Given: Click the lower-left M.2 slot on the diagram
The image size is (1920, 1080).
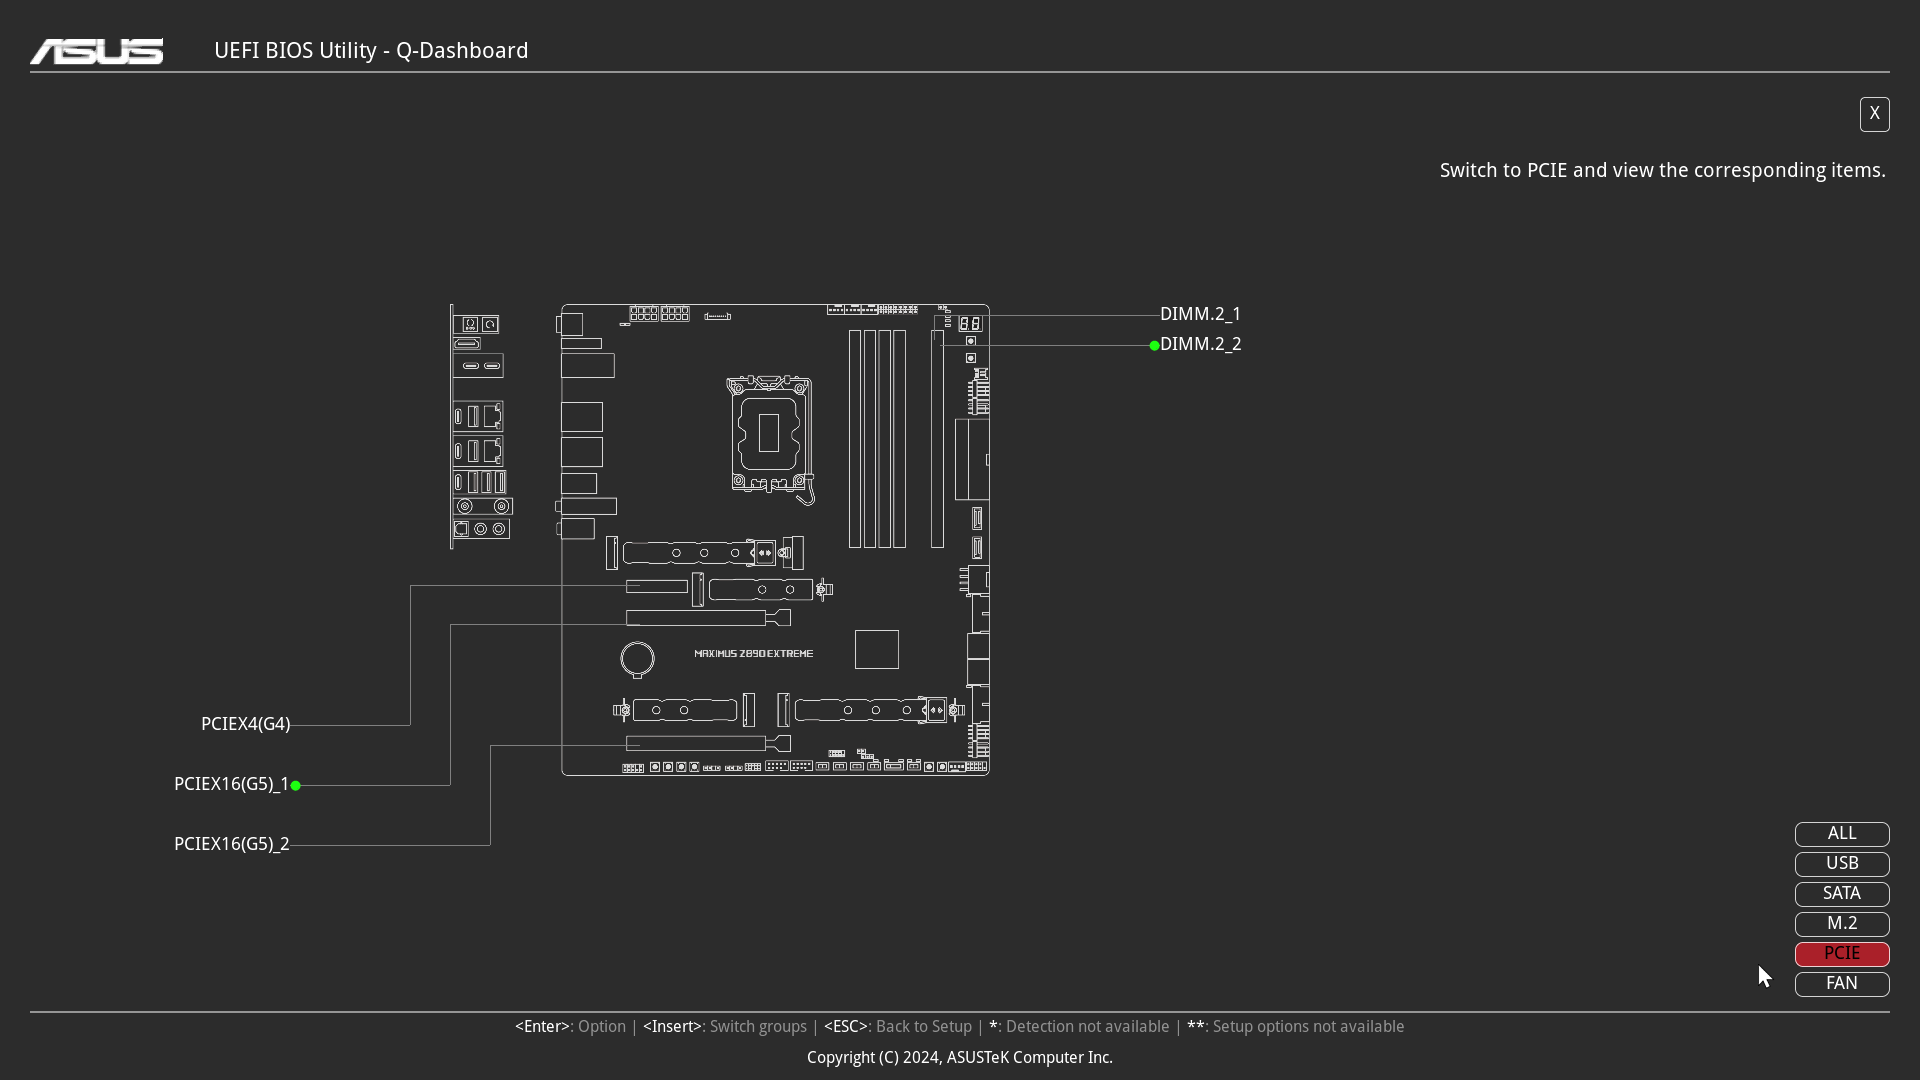Looking at the screenshot, I should [684, 711].
